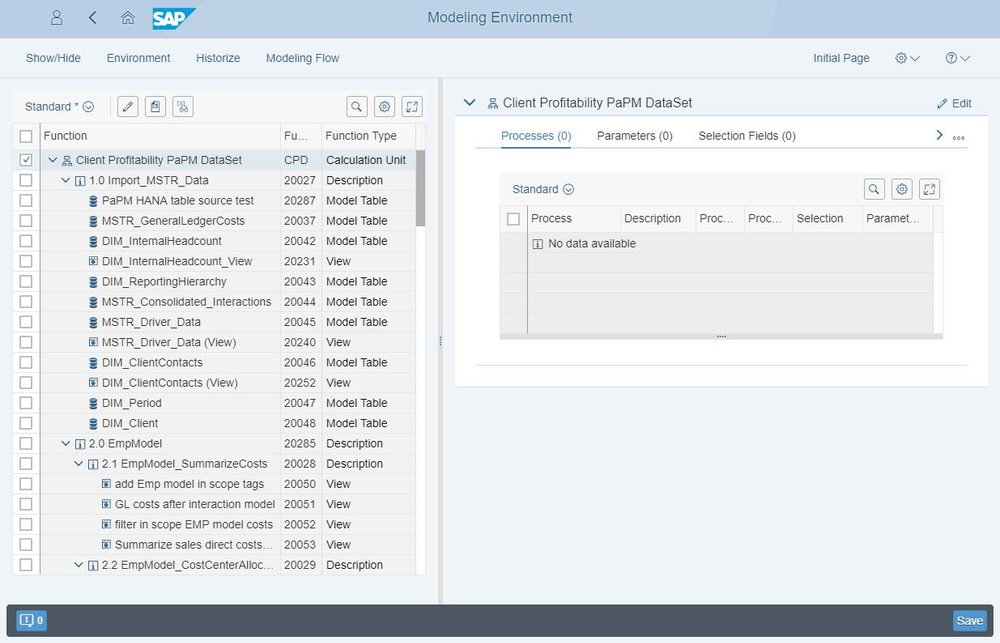The image size is (1000, 643).
Task: Click the Initial Page button
Action: pos(841,58)
